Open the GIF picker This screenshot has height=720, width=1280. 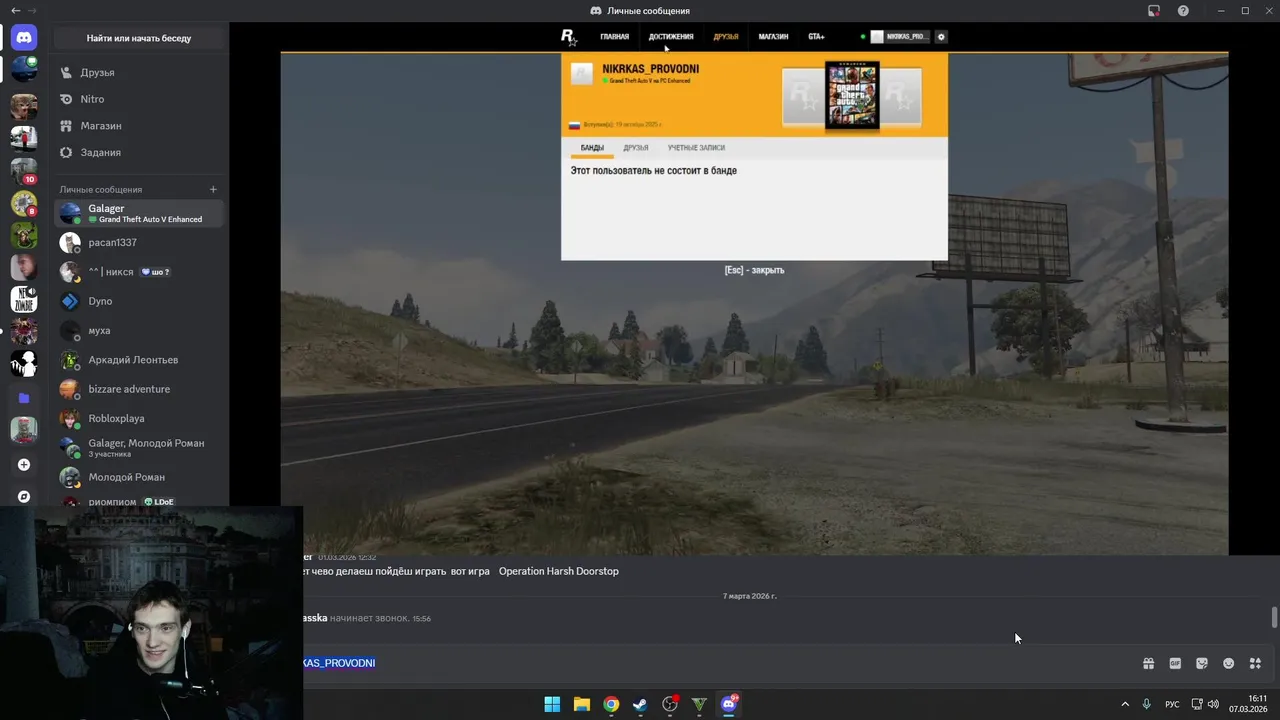1175,663
